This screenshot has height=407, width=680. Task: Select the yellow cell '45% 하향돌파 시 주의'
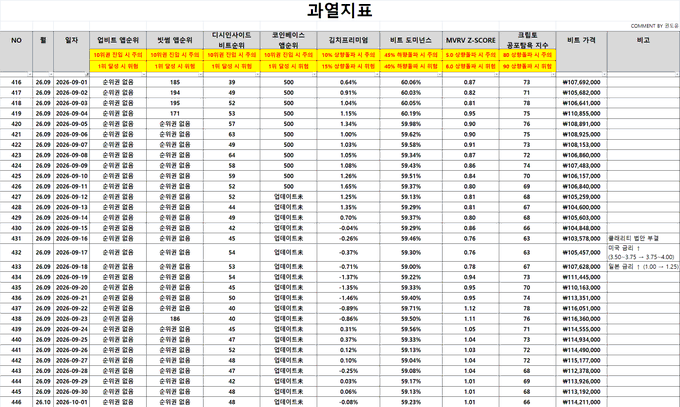[411, 55]
